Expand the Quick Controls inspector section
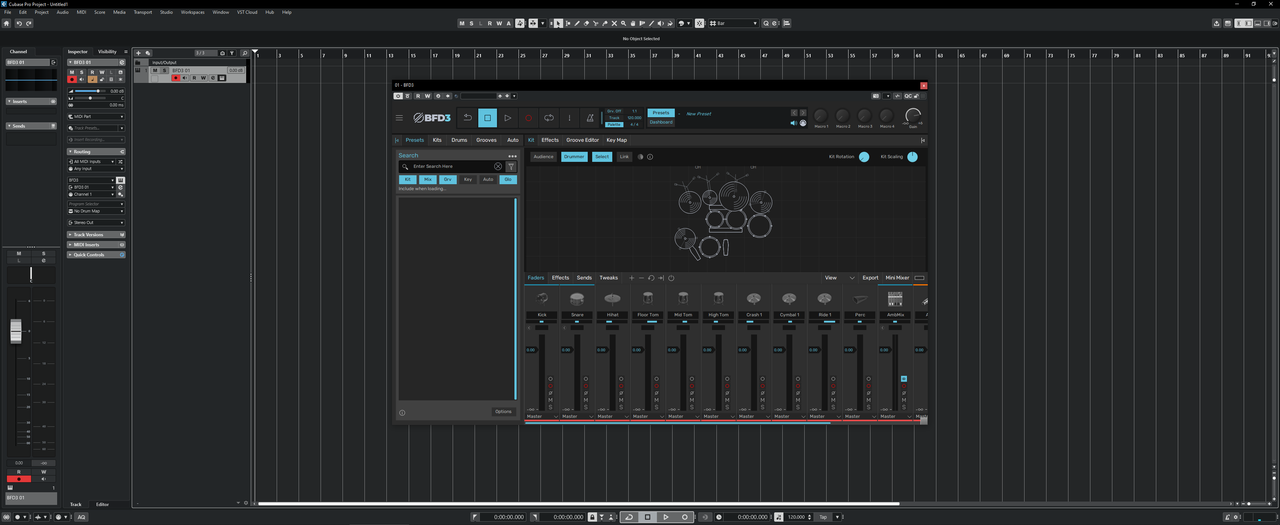 coord(96,255)
